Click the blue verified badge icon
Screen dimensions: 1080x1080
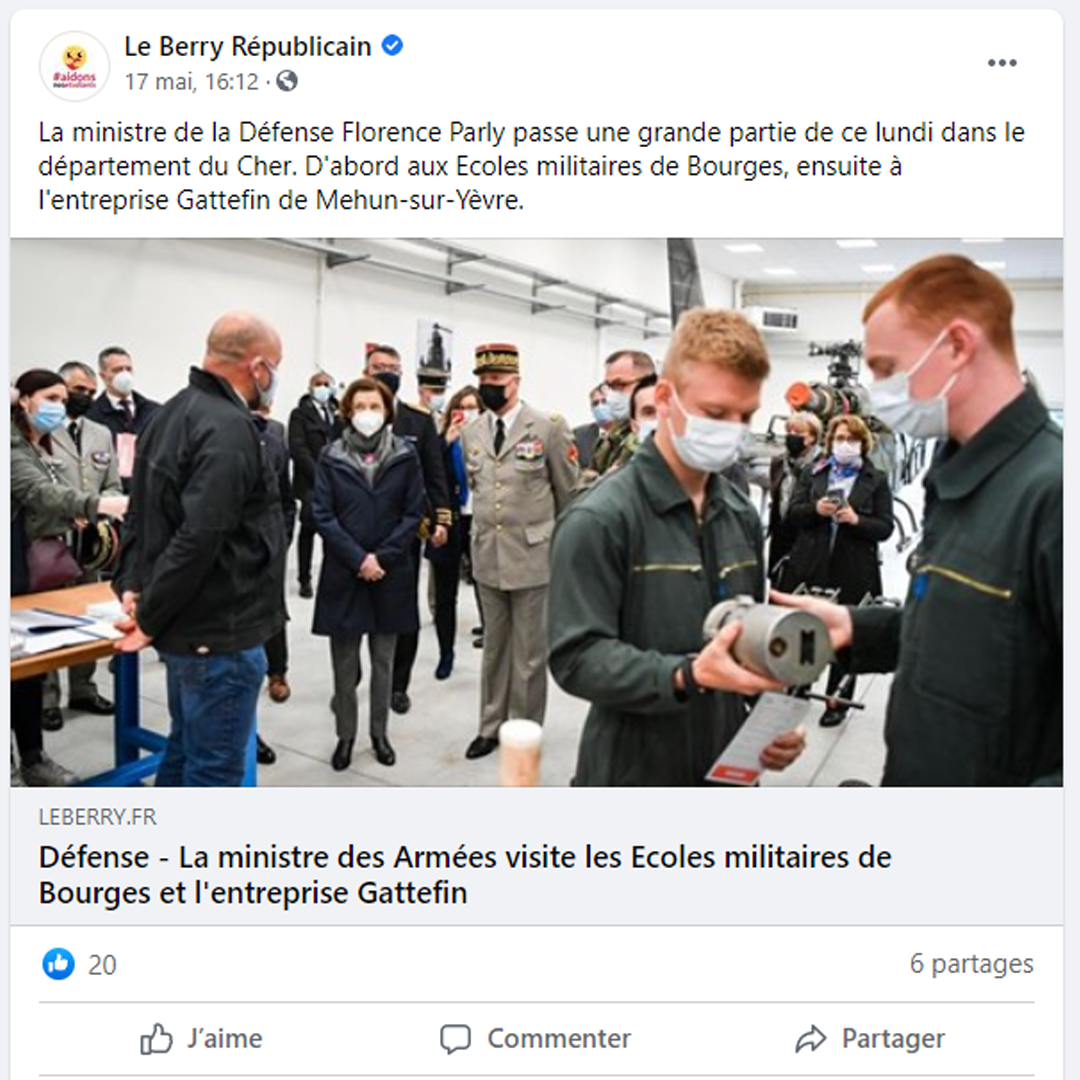click(x=392, y=46)
